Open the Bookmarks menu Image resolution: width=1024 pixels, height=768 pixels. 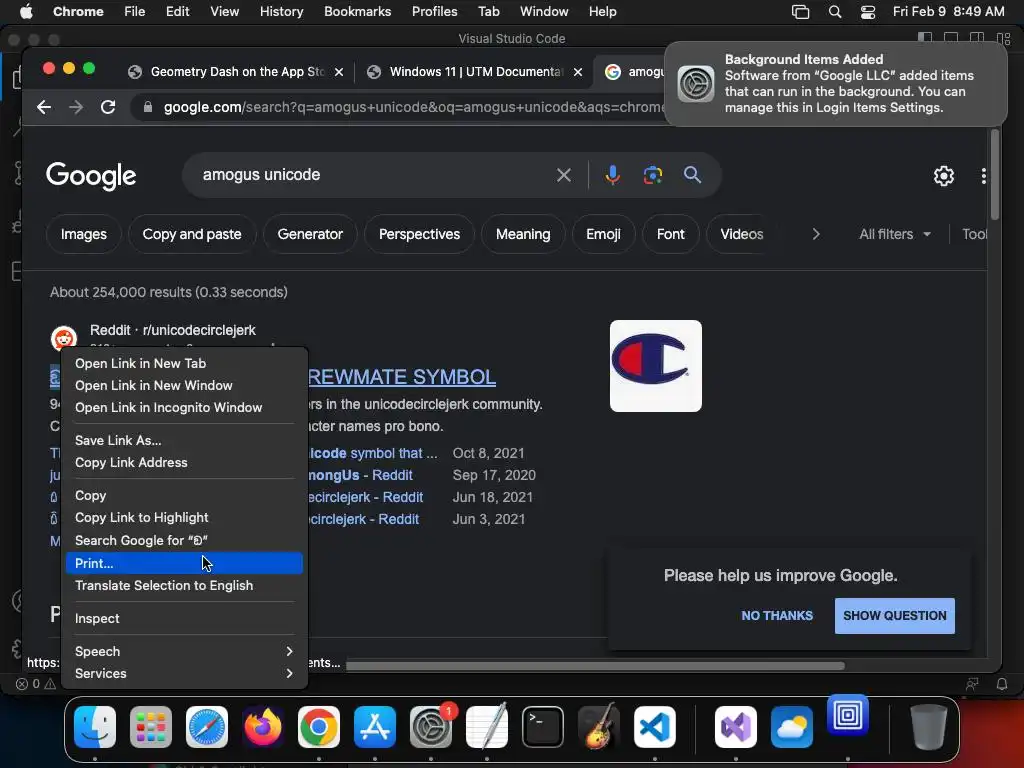[x=357, y=12]
